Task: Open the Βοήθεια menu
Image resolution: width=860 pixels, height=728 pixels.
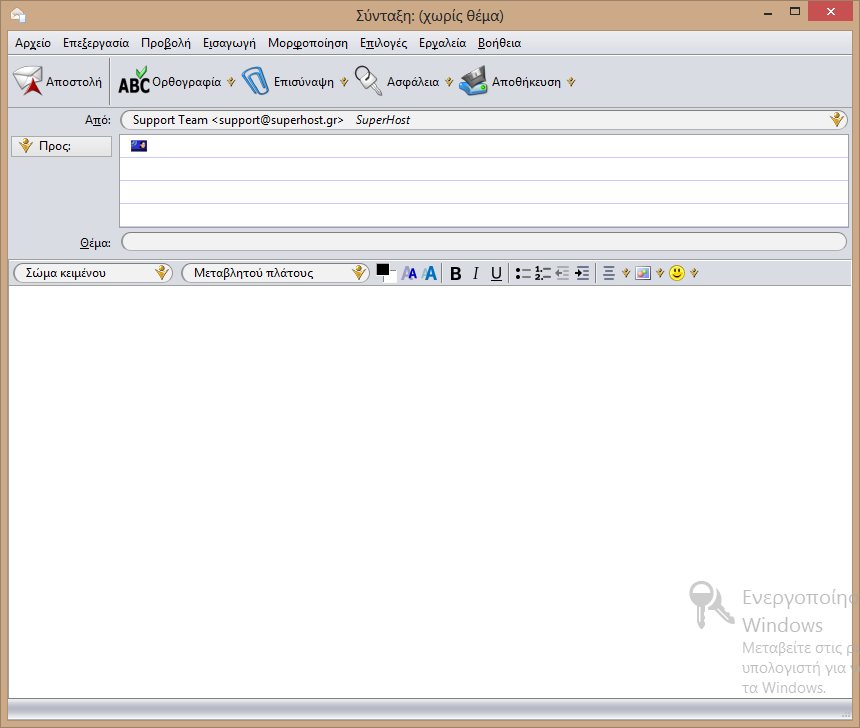Action: 499,43
